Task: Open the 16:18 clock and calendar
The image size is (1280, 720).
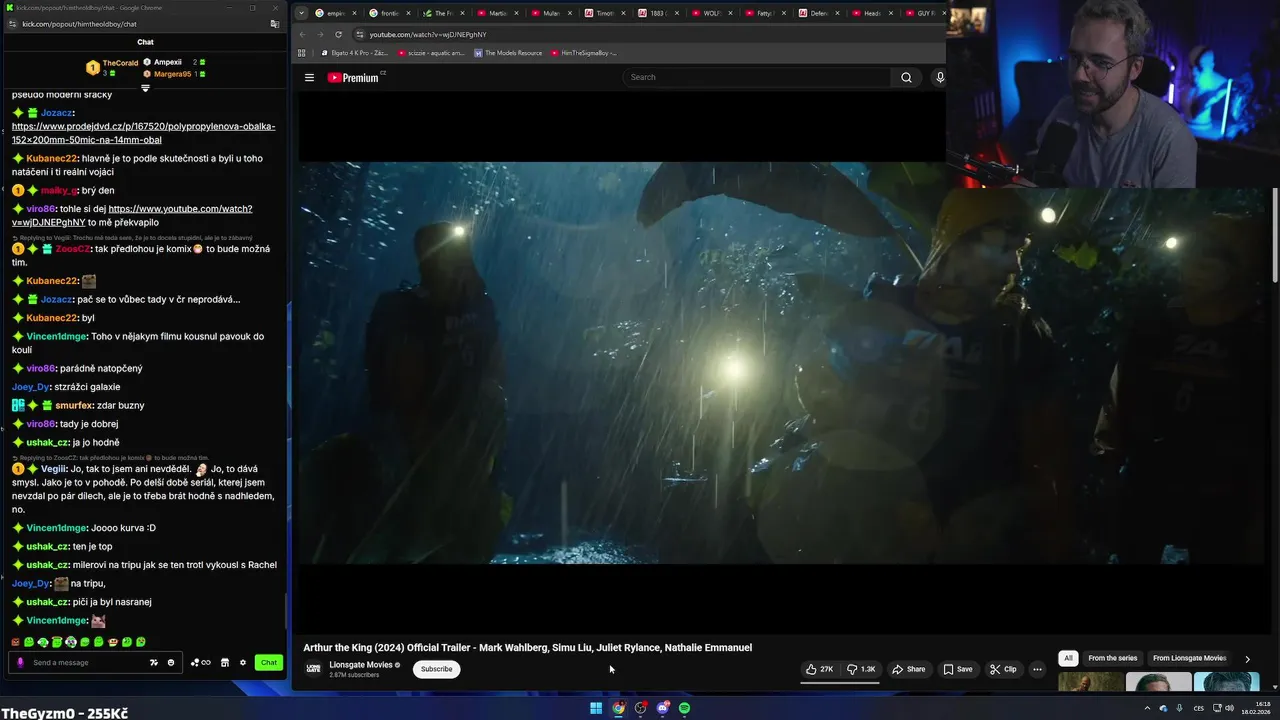Action: coord(1256,708)
